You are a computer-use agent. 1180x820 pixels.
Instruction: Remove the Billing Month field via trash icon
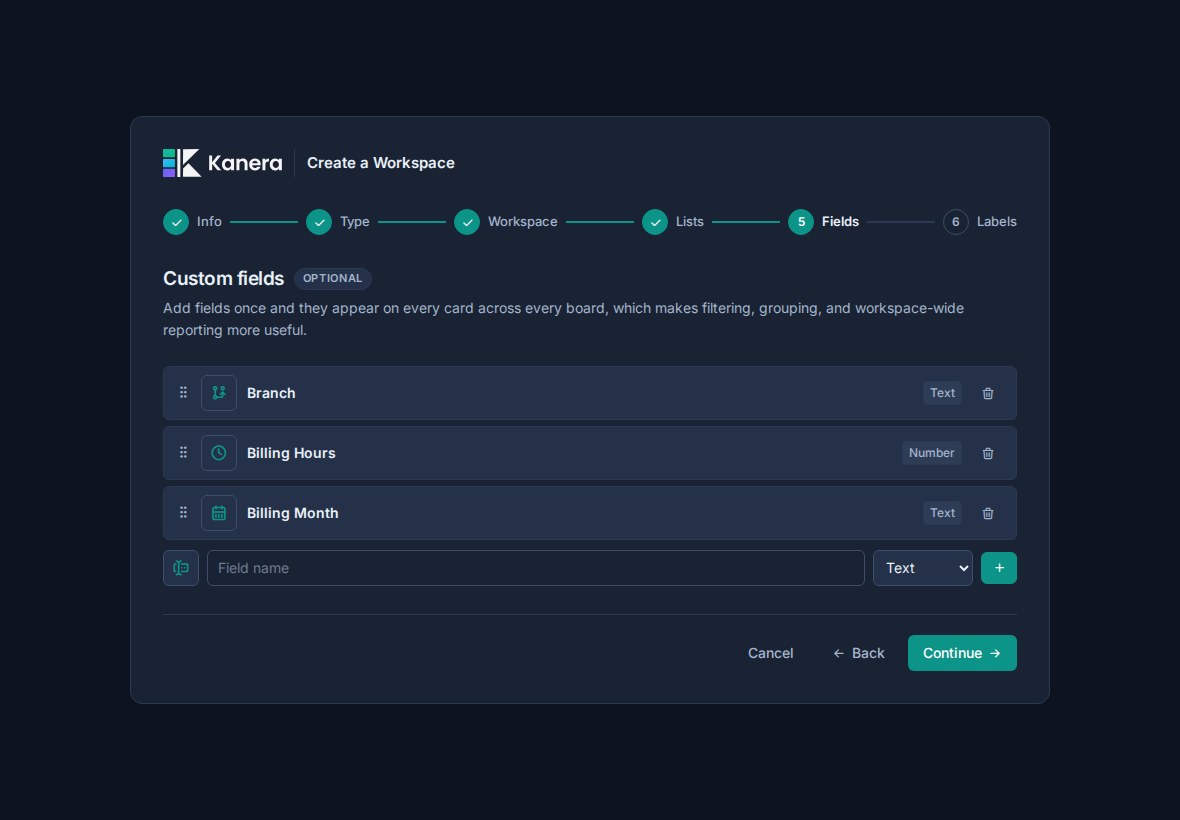pos(988,514)
